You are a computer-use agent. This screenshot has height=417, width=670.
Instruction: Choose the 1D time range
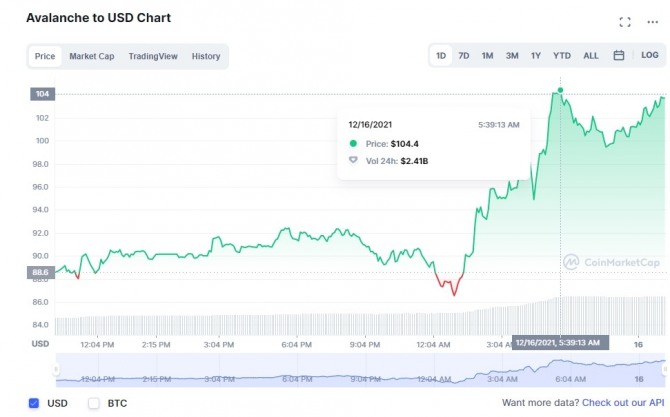441,56
